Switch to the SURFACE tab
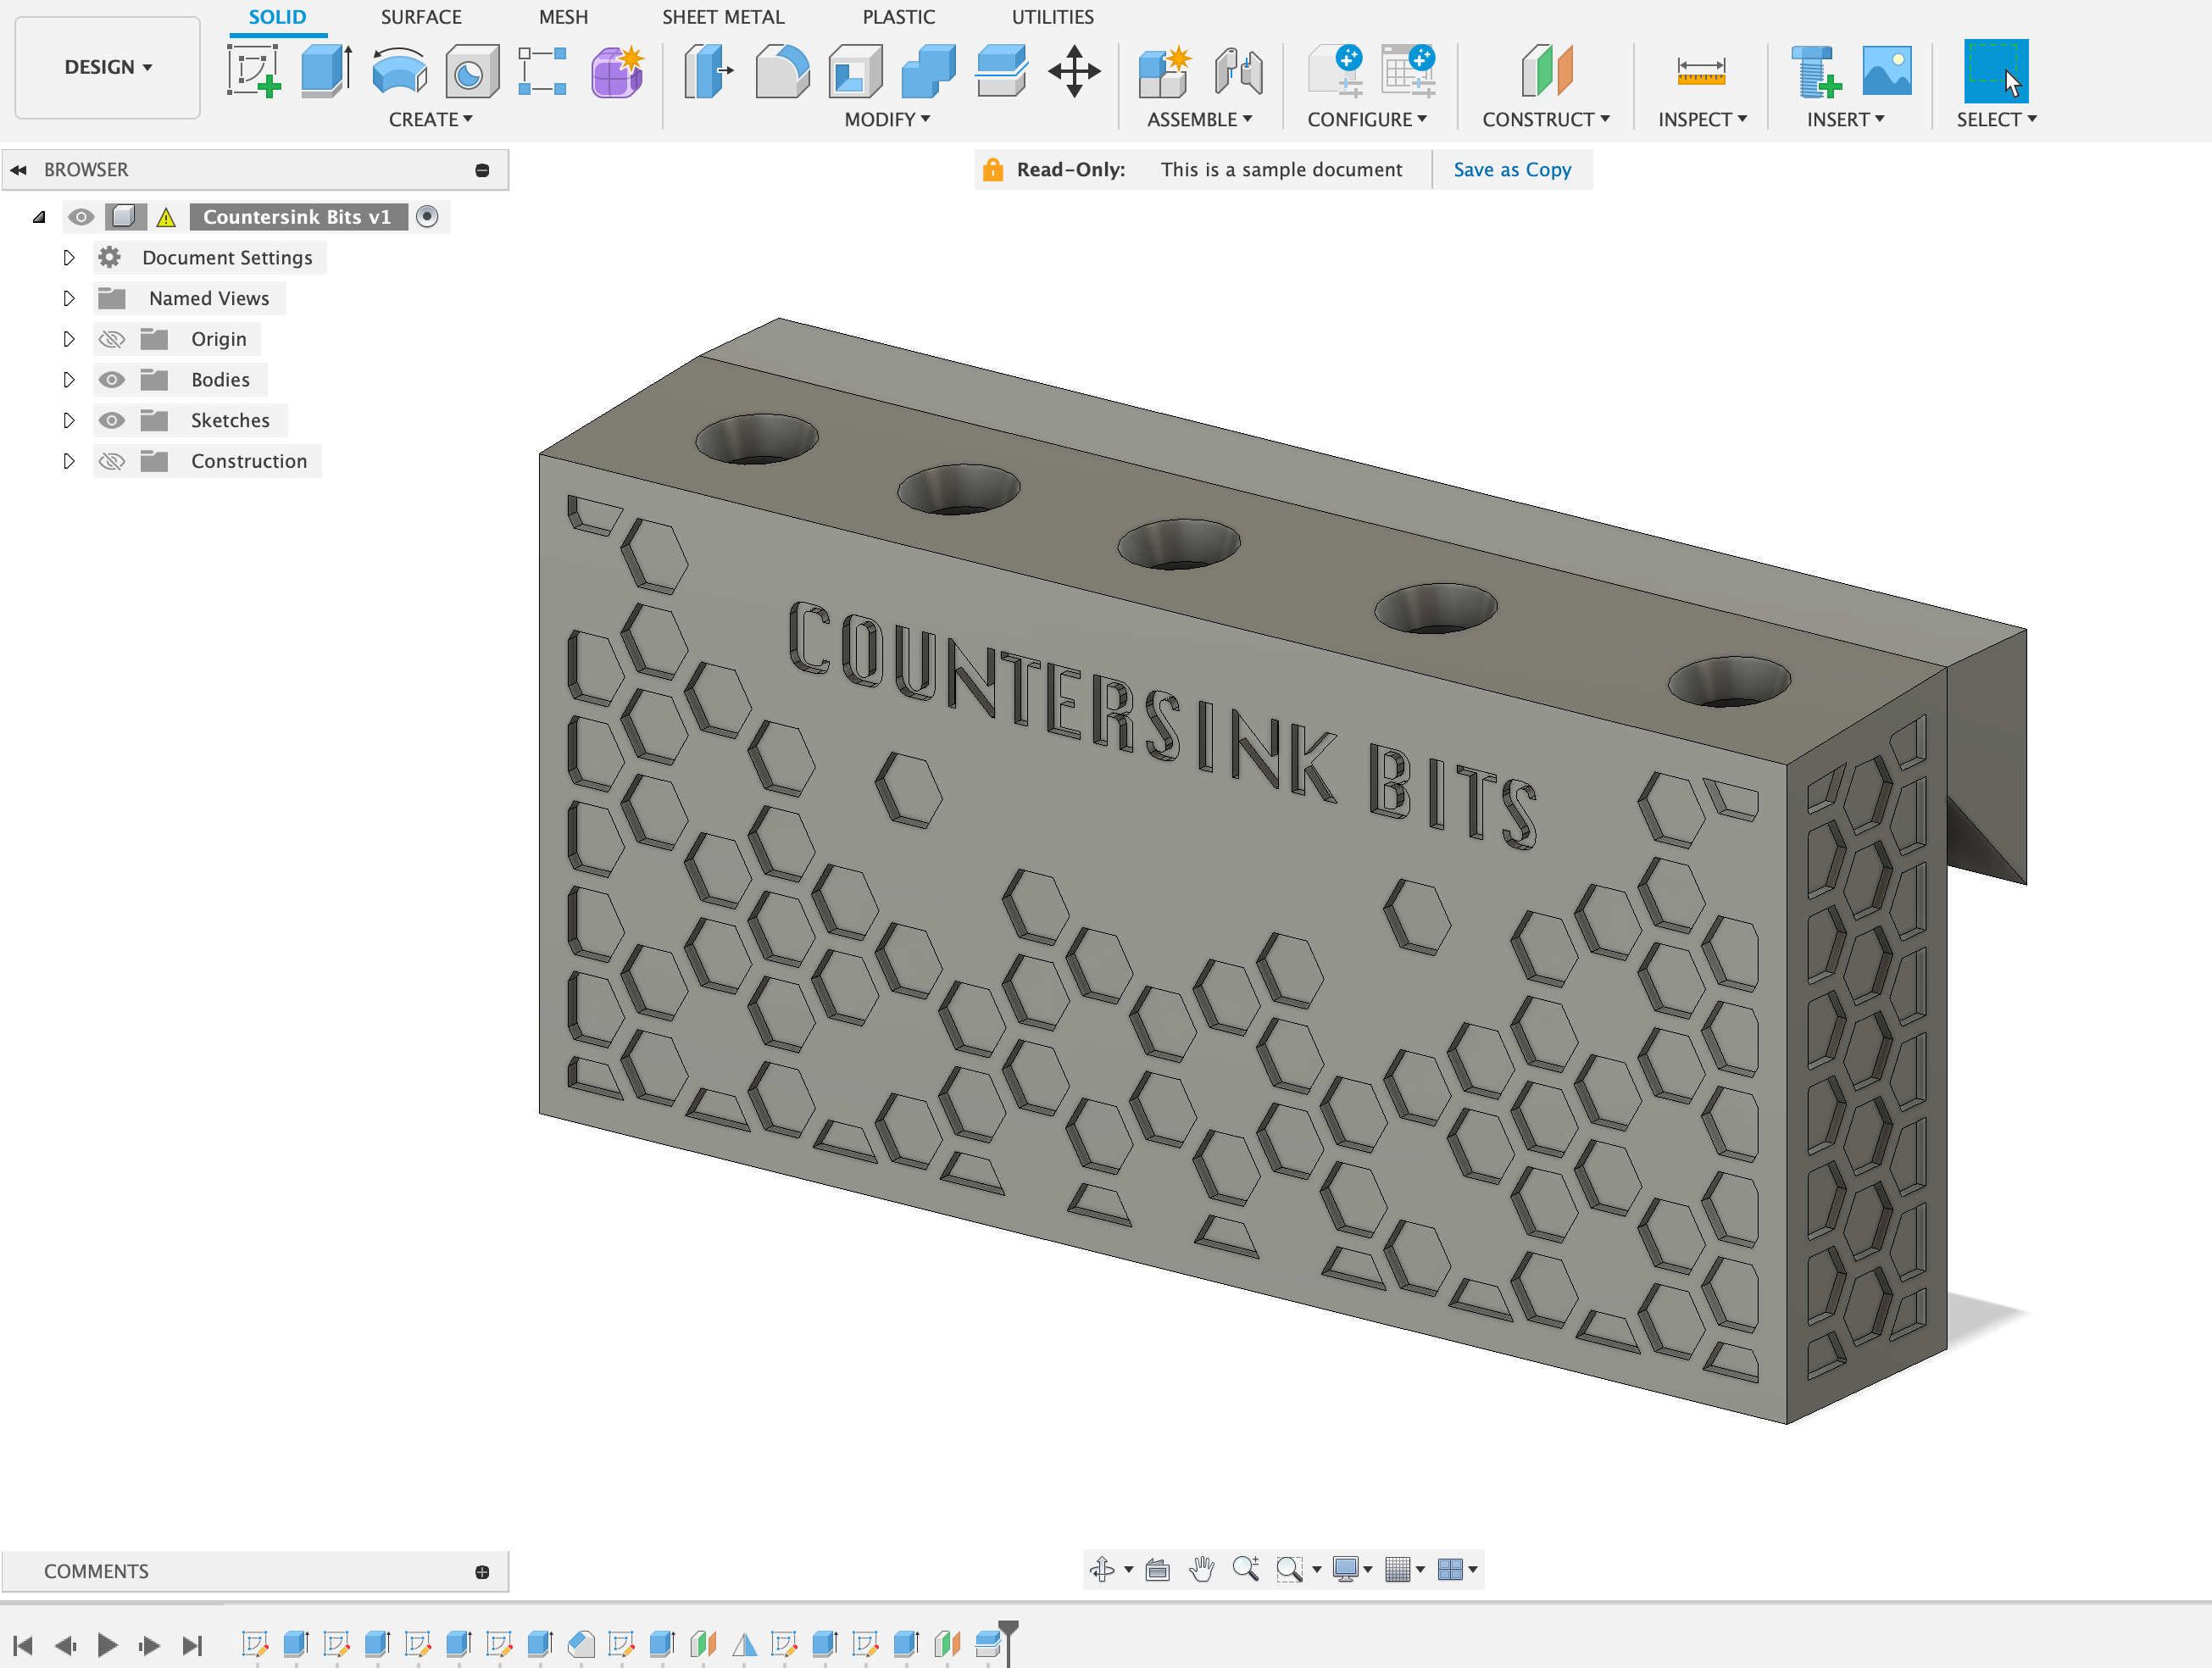 tap(421, 17)
